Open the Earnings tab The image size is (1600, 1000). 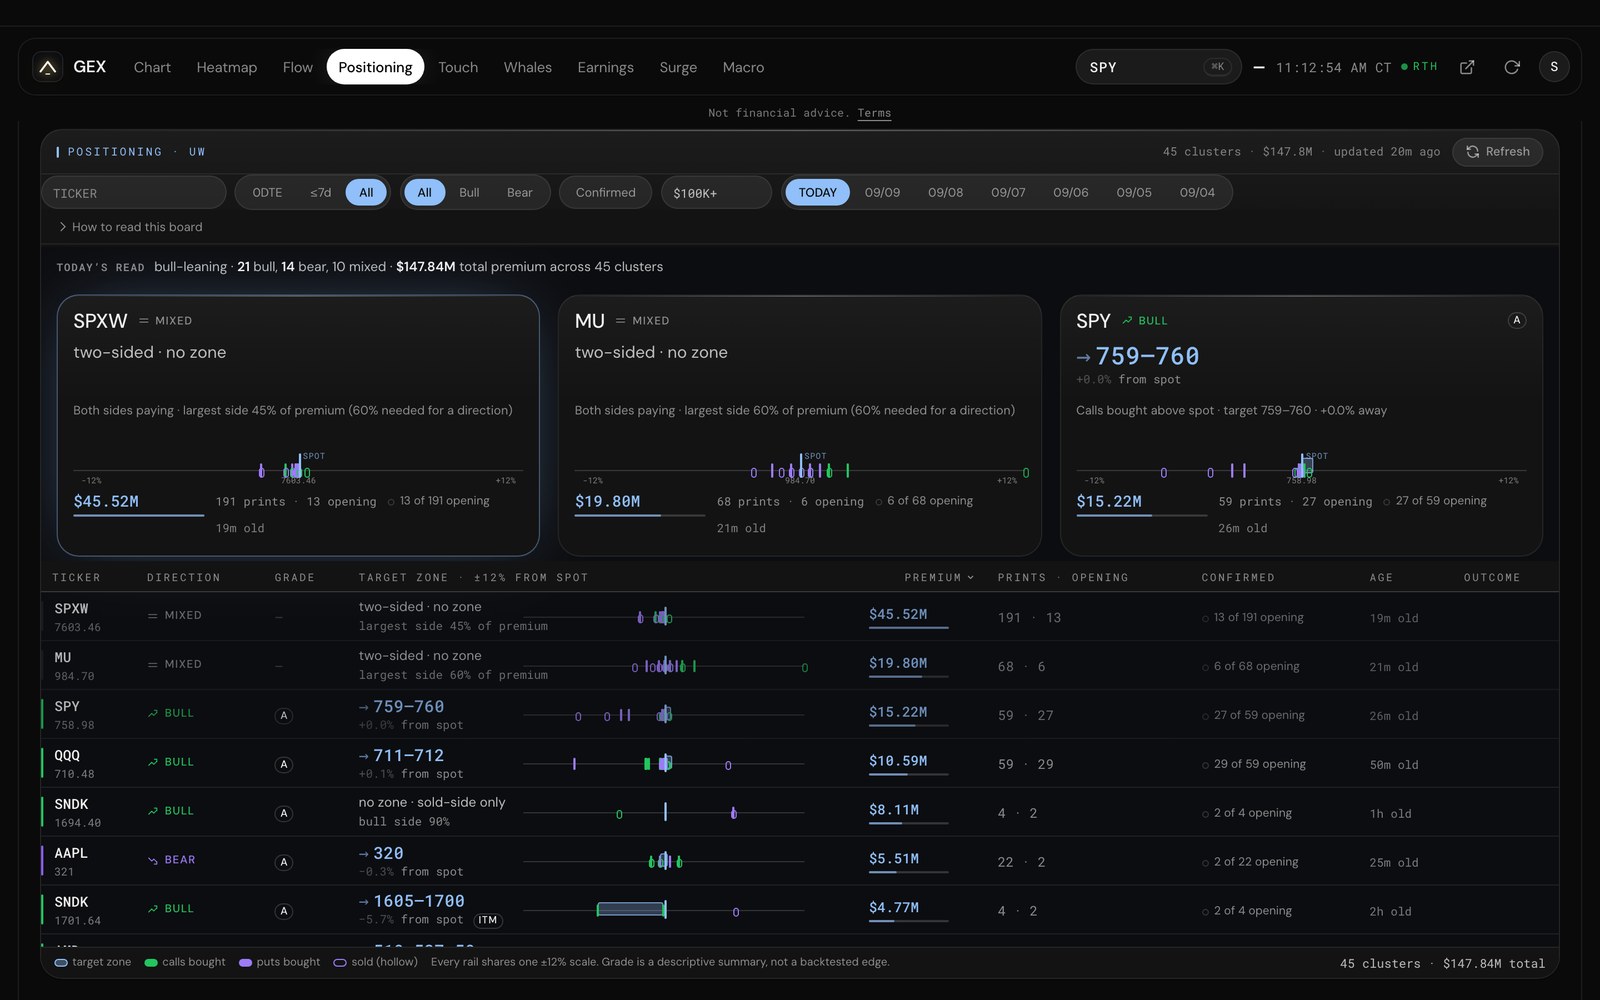[x=605, y=67]
